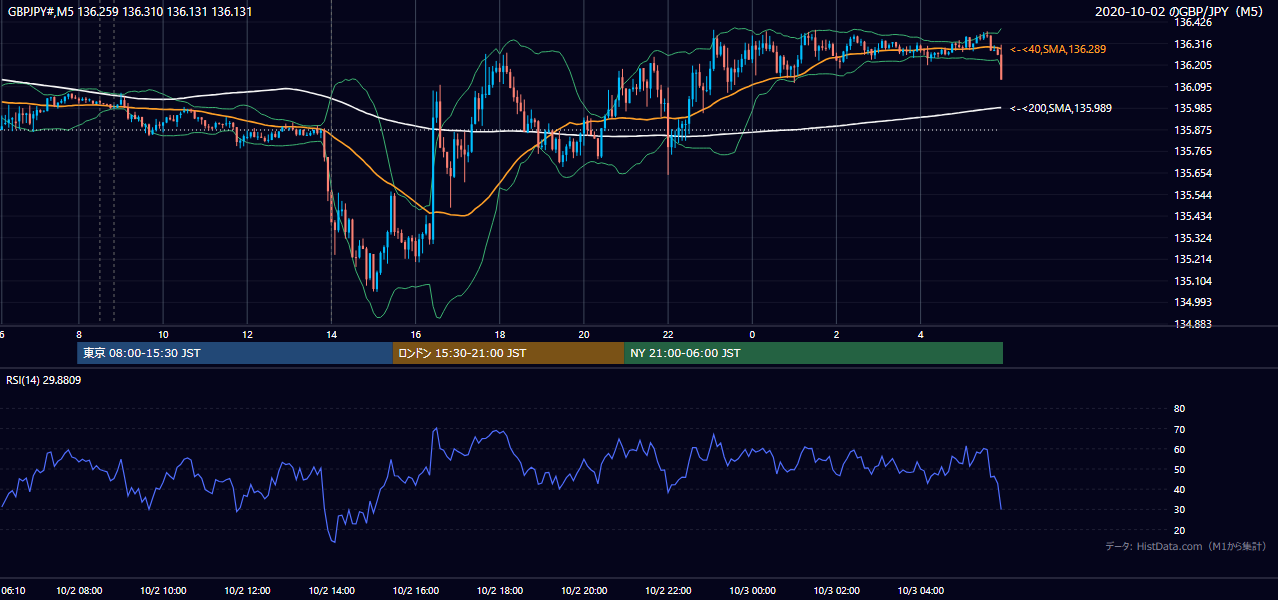Click the 135.544 price axis label

[x=1193, y=195]
